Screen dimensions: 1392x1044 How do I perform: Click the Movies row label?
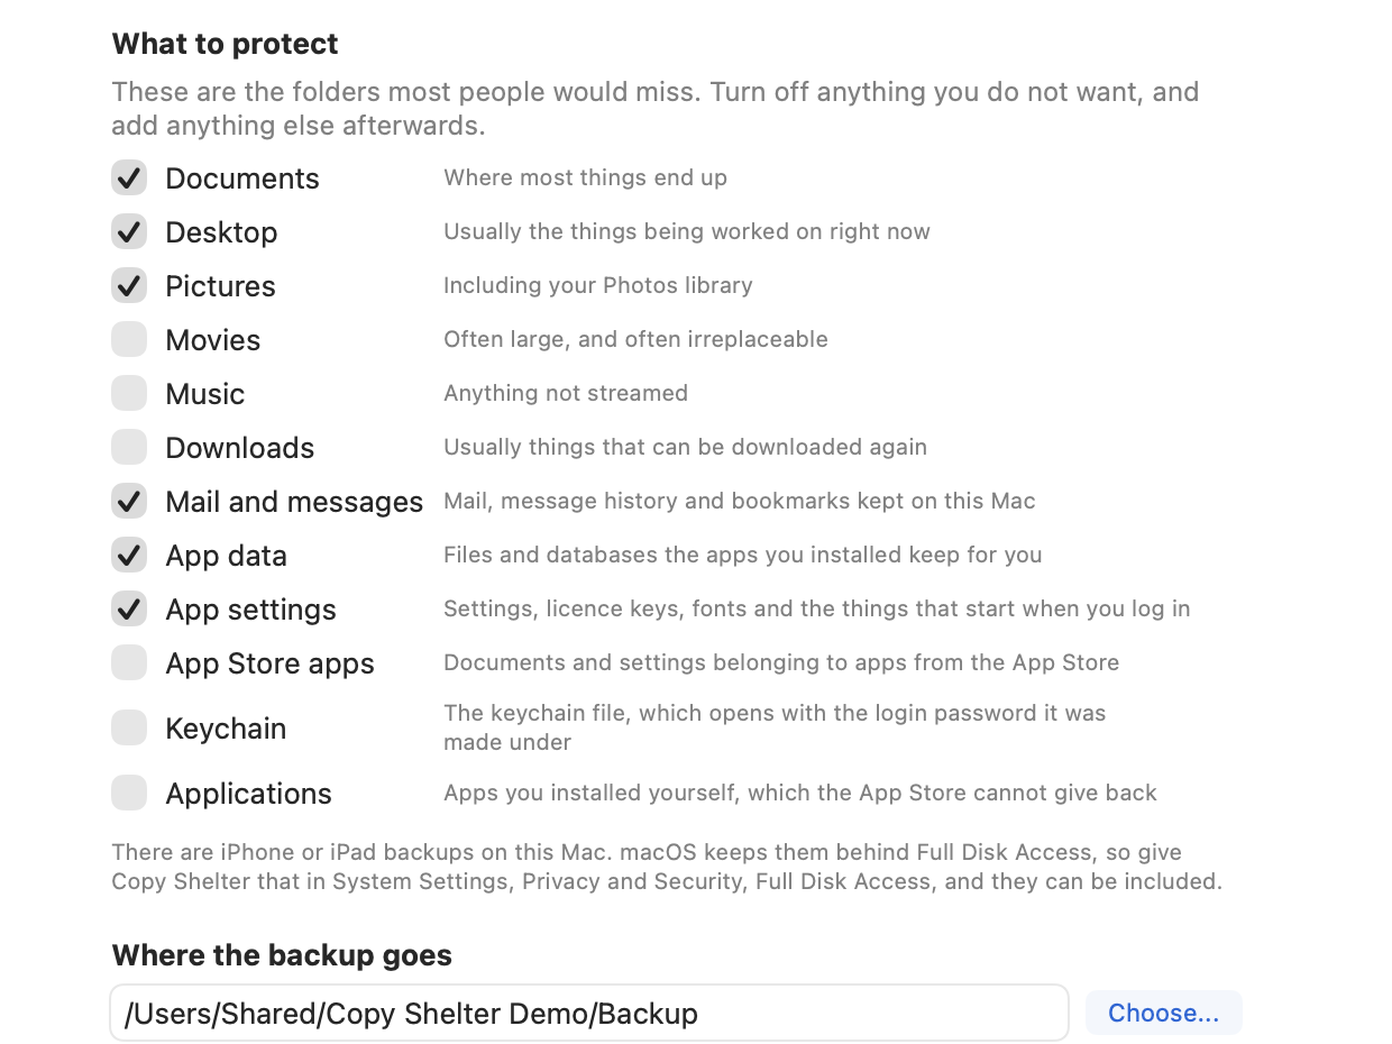(213, 340)
